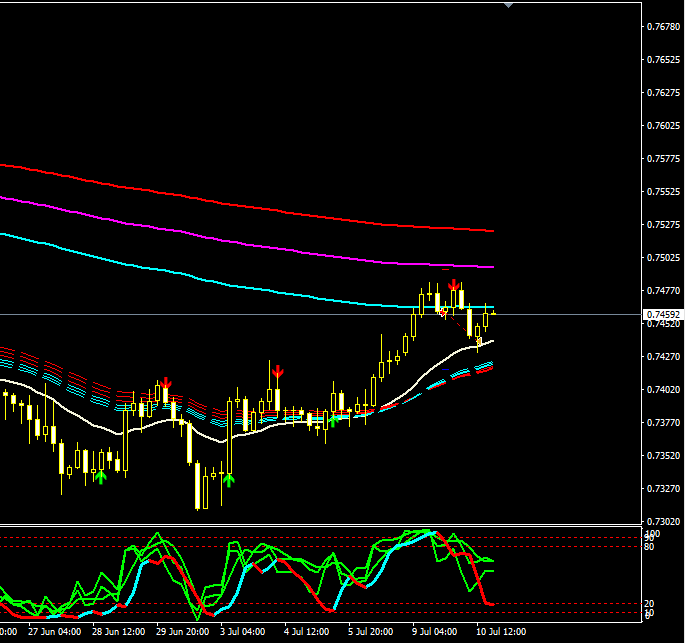Click the 0.76525 price scale label

point(663,59)
